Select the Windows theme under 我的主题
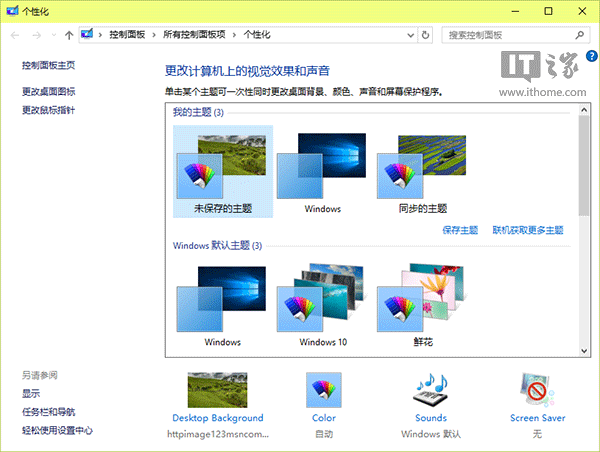Screen dimensions: 600x452 click(x=323, y=171)
